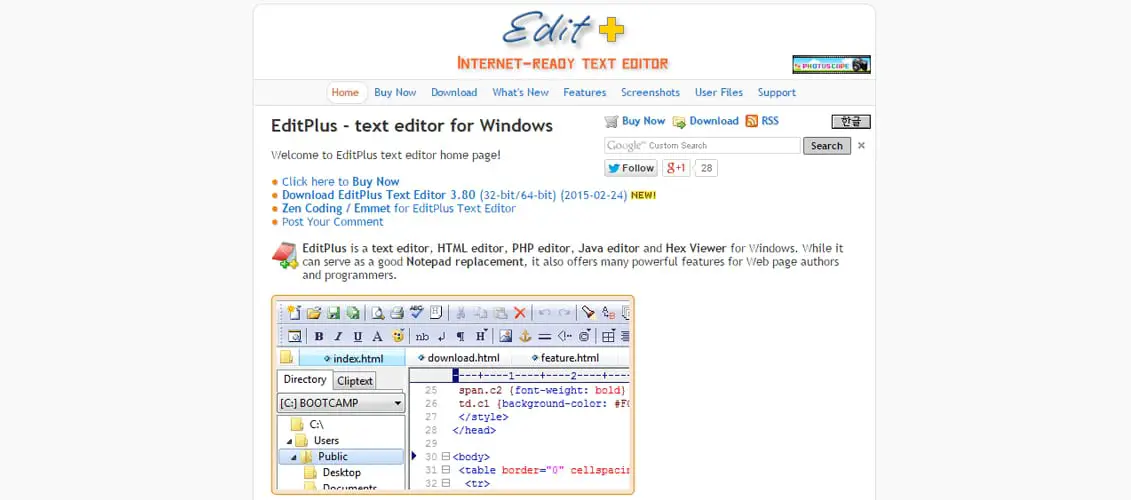Open Support in navigation bar
This screenshot has width=1131, height=500.
pos(777,92)
